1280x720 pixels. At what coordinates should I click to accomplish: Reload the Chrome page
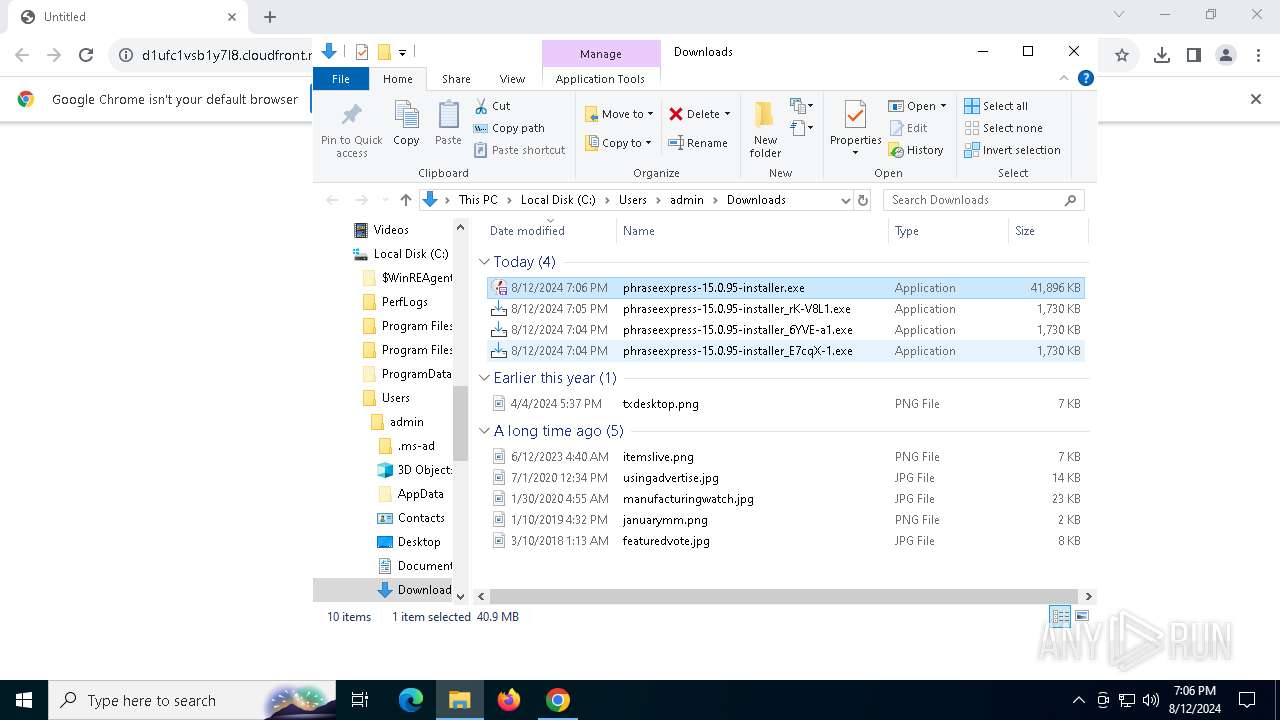tap(86, 55)
